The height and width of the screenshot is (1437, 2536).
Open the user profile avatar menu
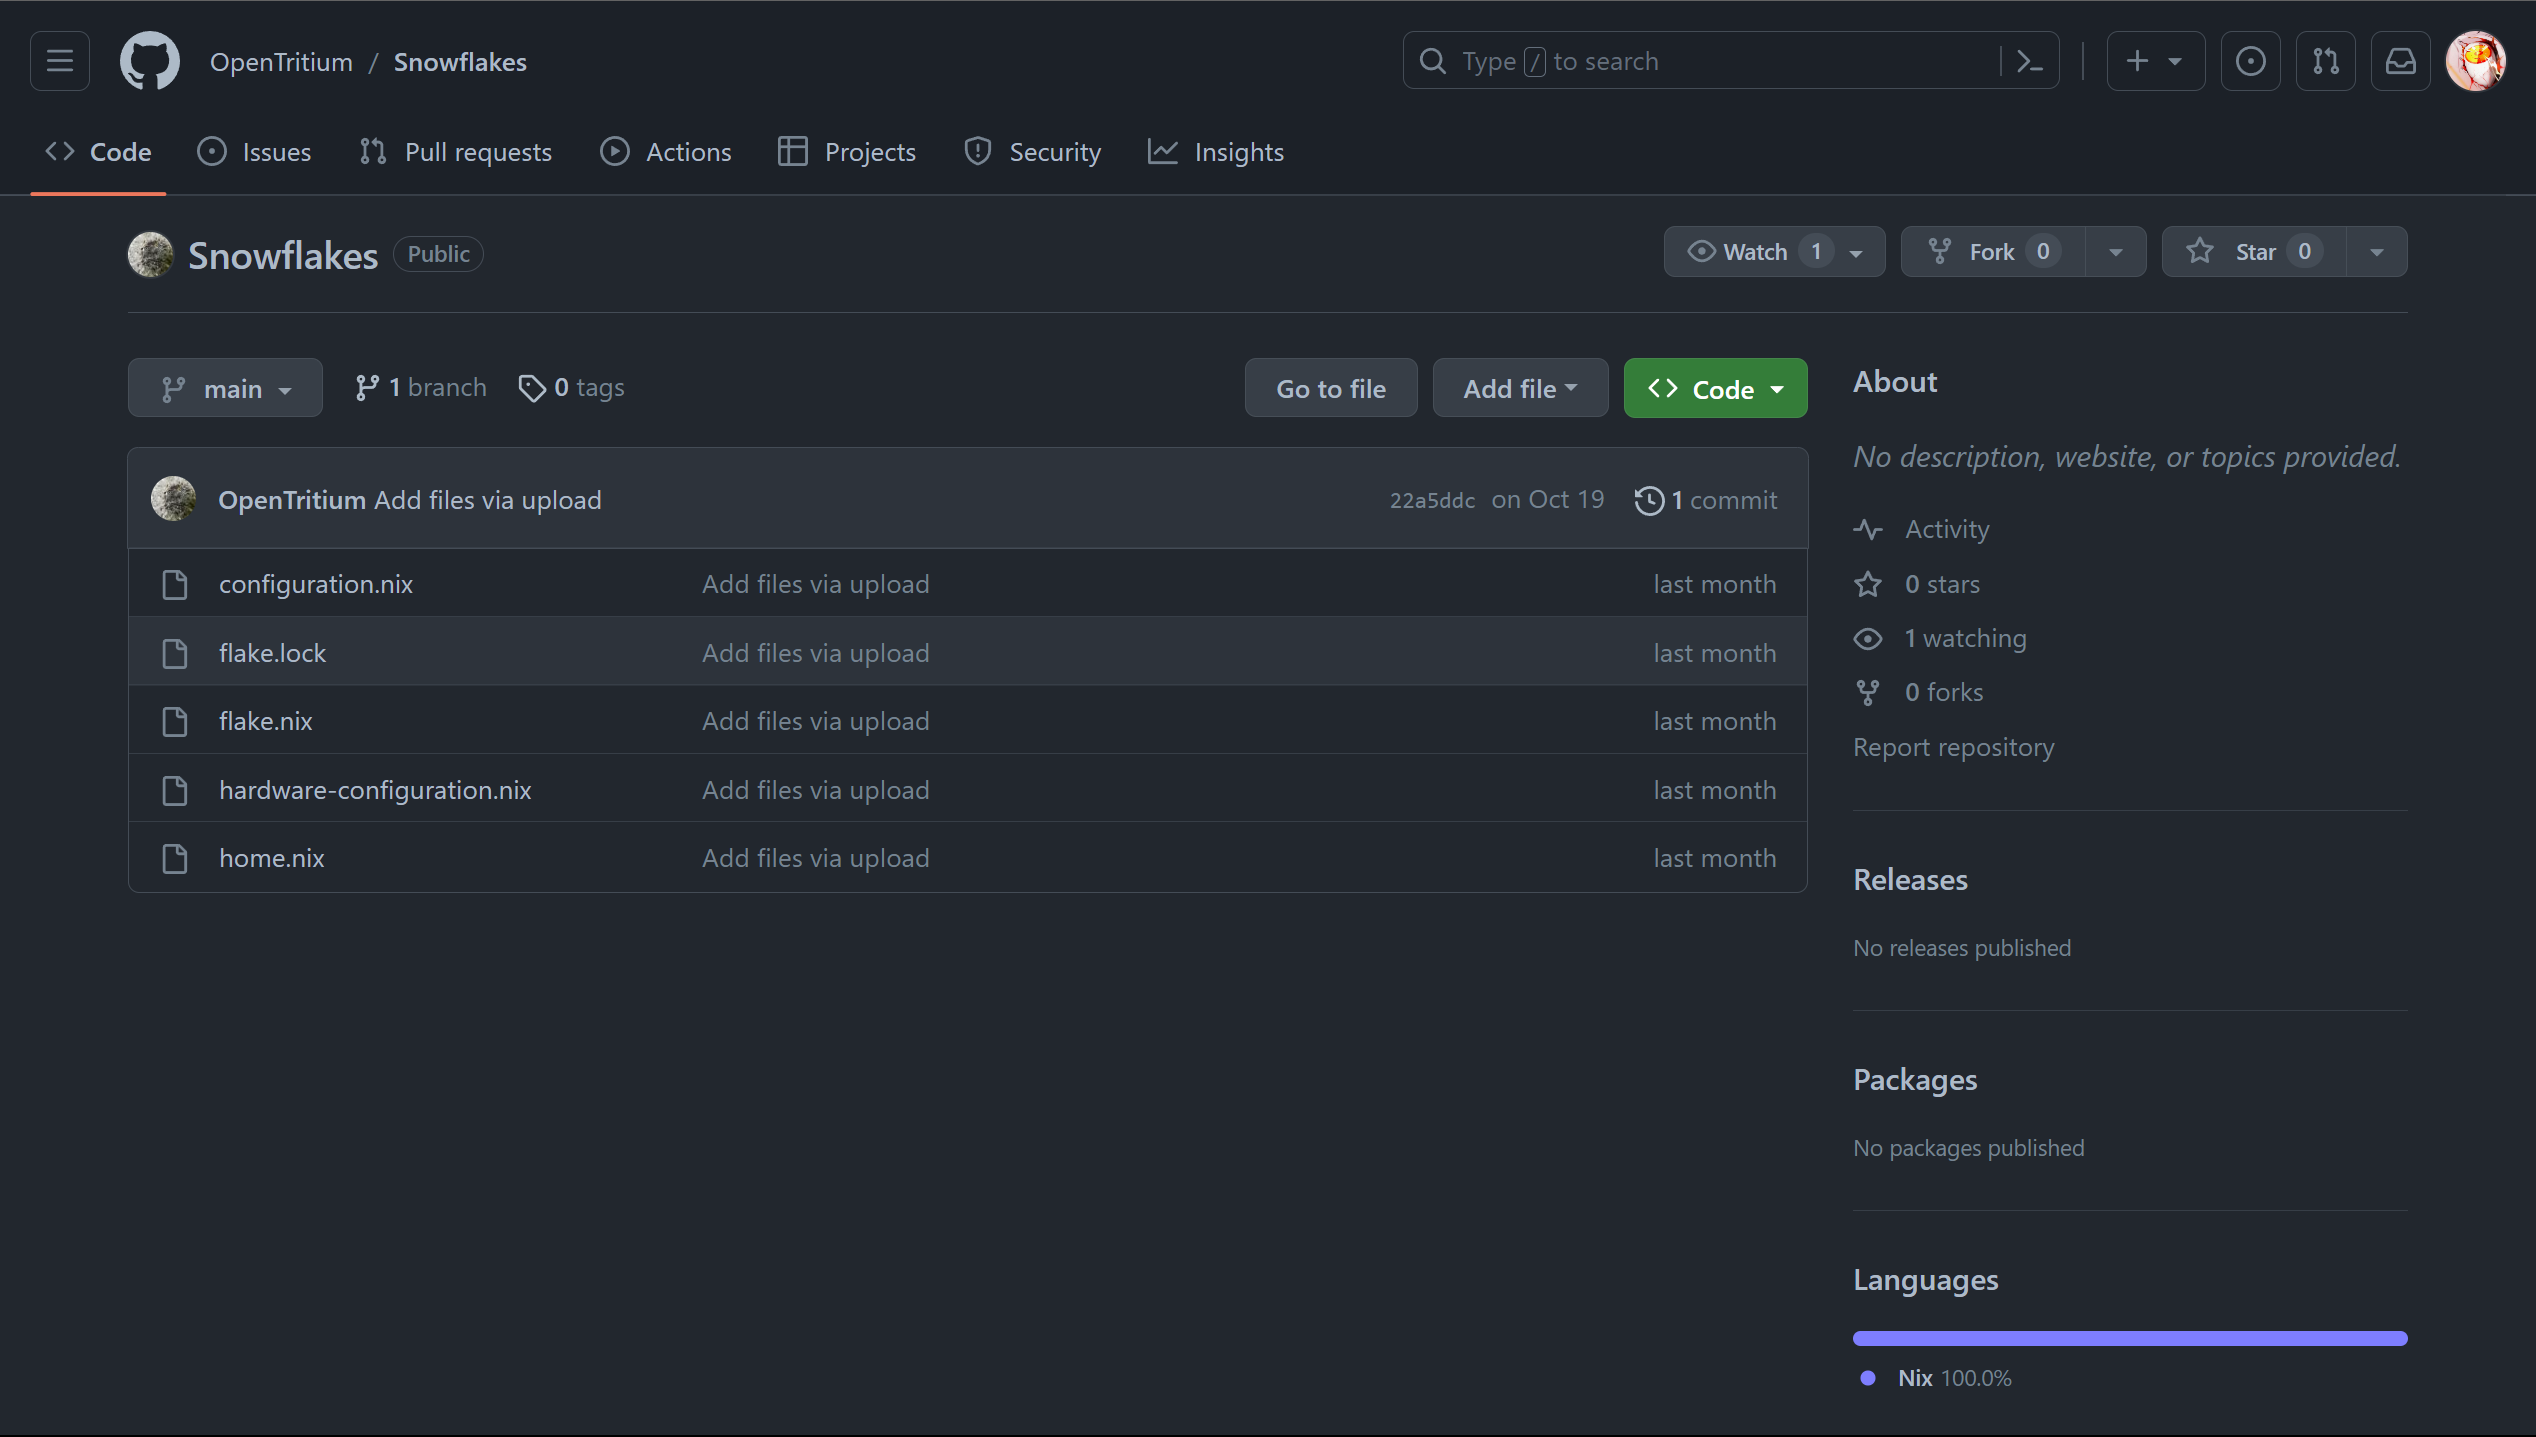[2476, 61]
